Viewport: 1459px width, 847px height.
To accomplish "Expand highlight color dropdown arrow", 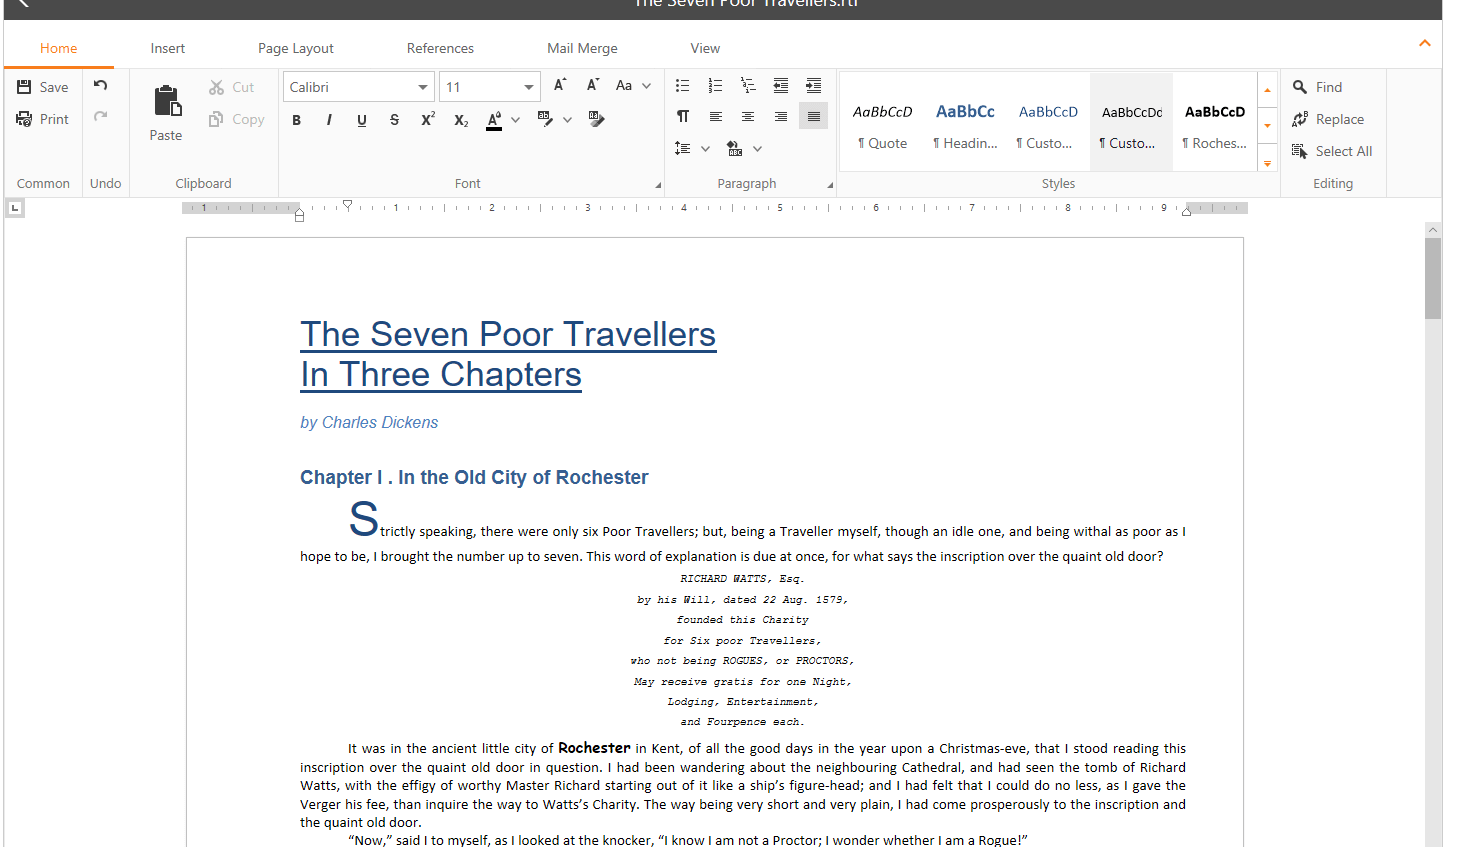I will 567,120.
